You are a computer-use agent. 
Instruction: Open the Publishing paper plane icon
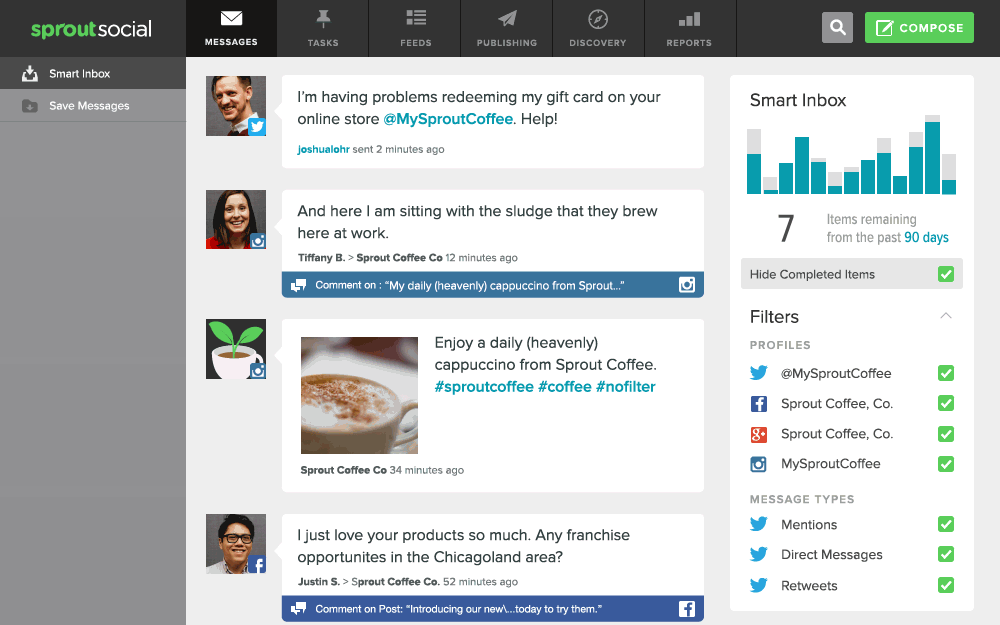tap(507, 19)
